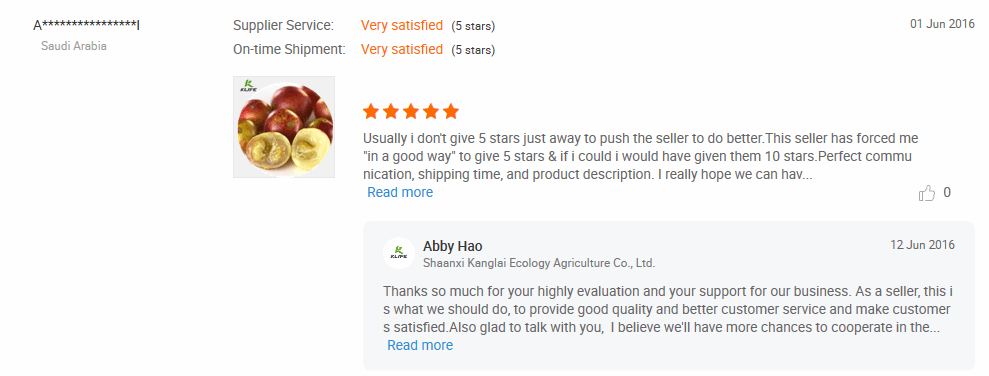Click the fifth orange rating star
This screenshot has height=376, width=989.
451,112
